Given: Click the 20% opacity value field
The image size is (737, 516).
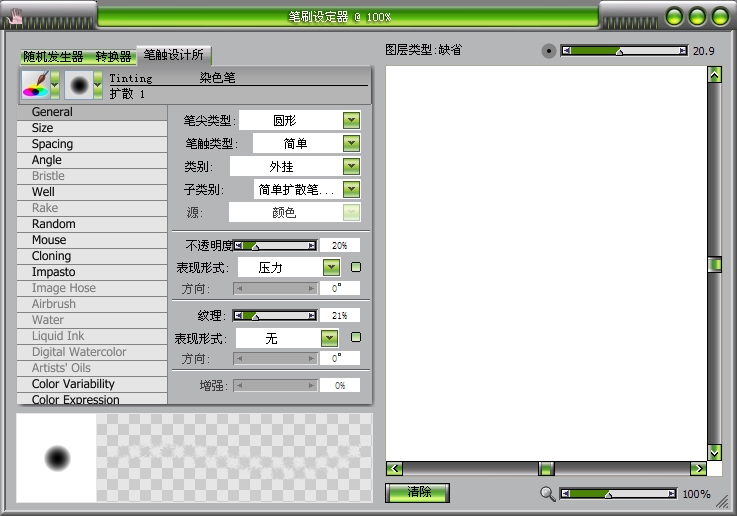Looking at the screenshot, I should point(340,245).
